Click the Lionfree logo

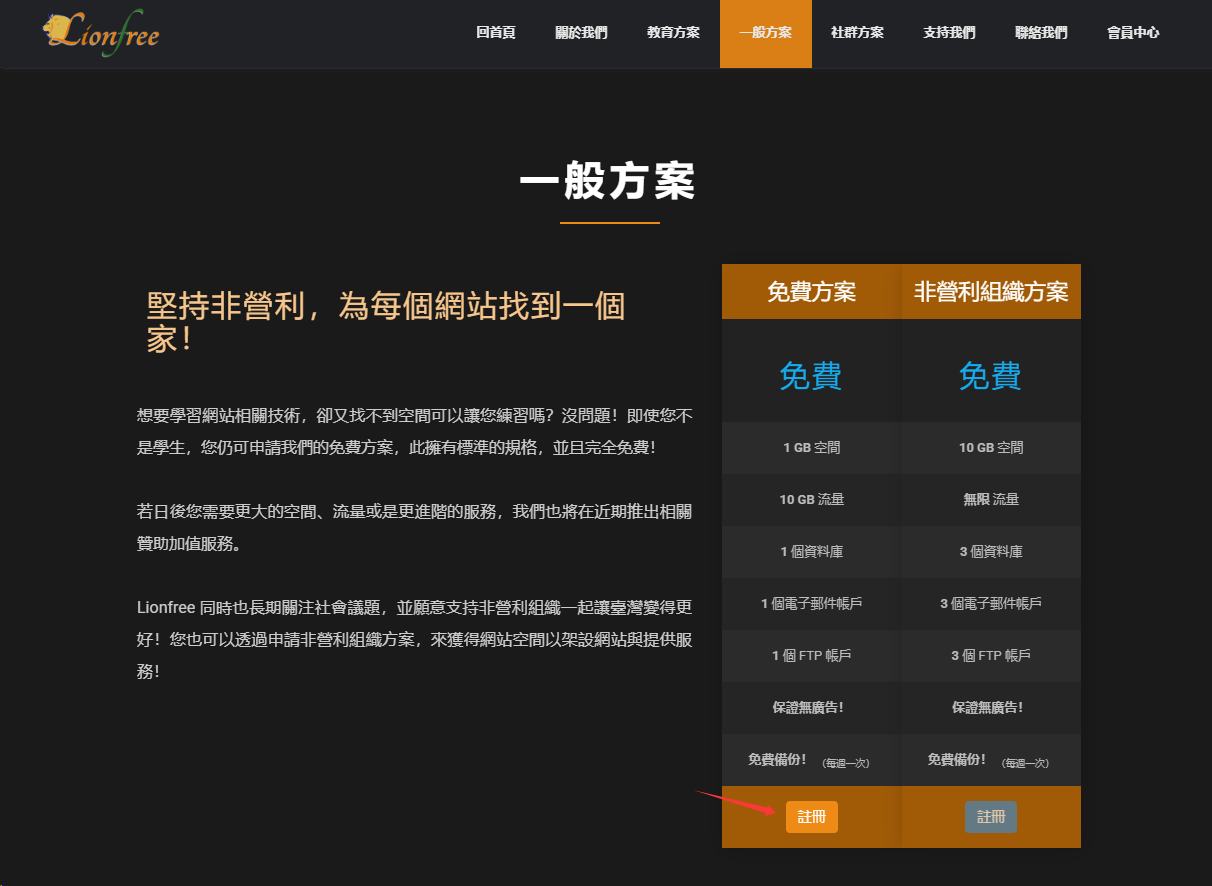click(101, 31)
